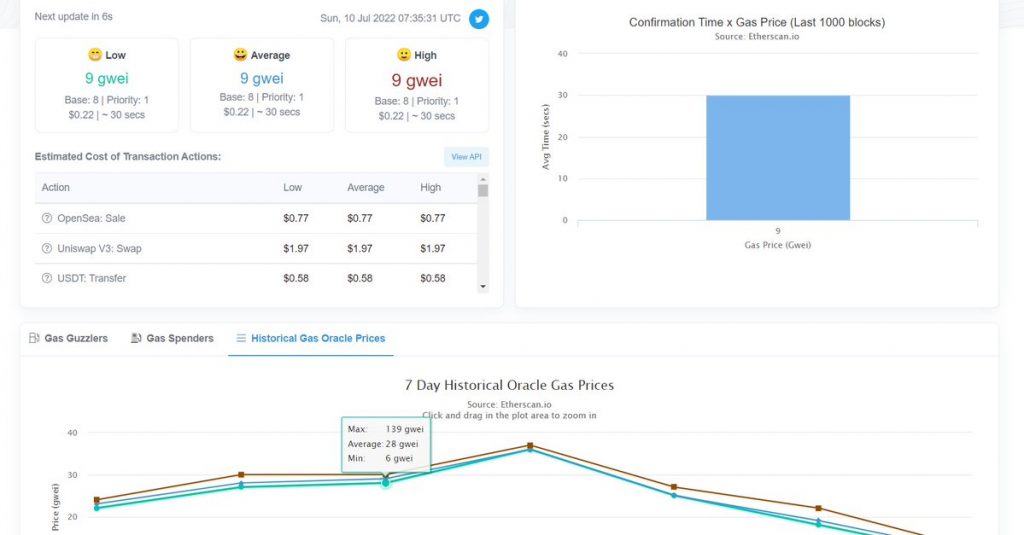
Task: Click USDT Transfer high cost $0.58
Action: (432, 278)
